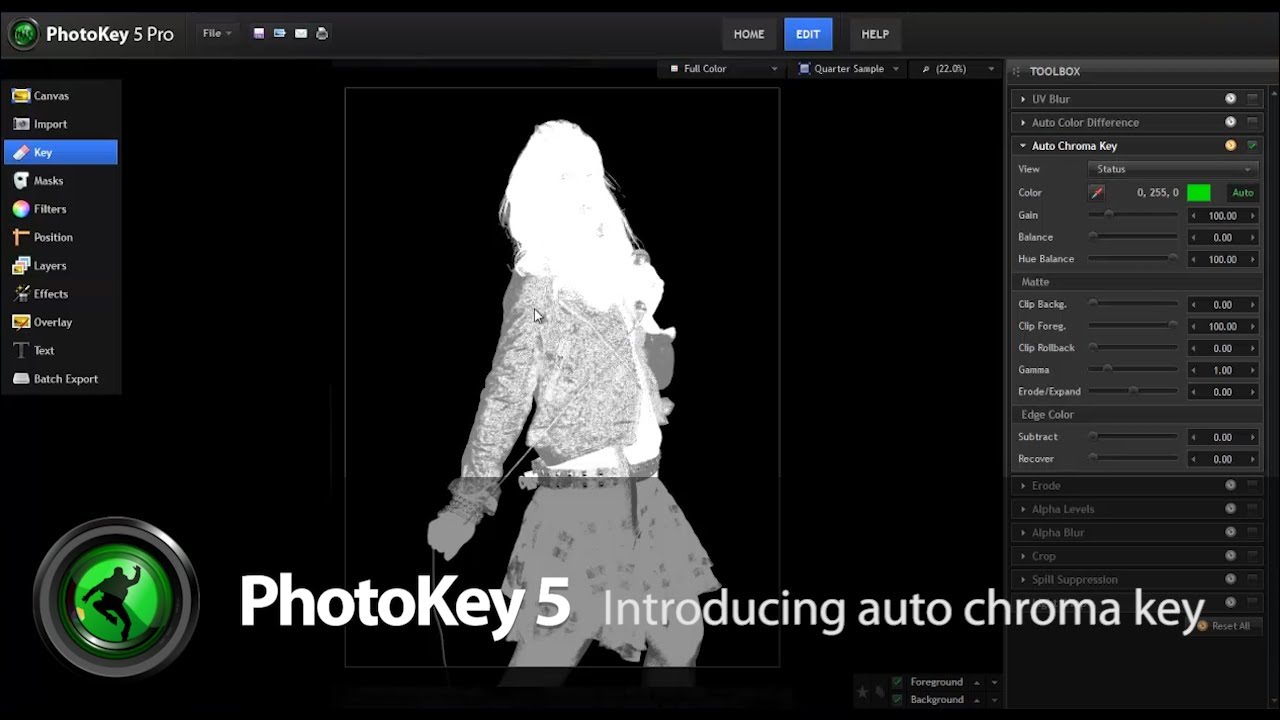
Task: Click the export image toolbar icon
Action: pyautogui.click(x=280, y=33)
